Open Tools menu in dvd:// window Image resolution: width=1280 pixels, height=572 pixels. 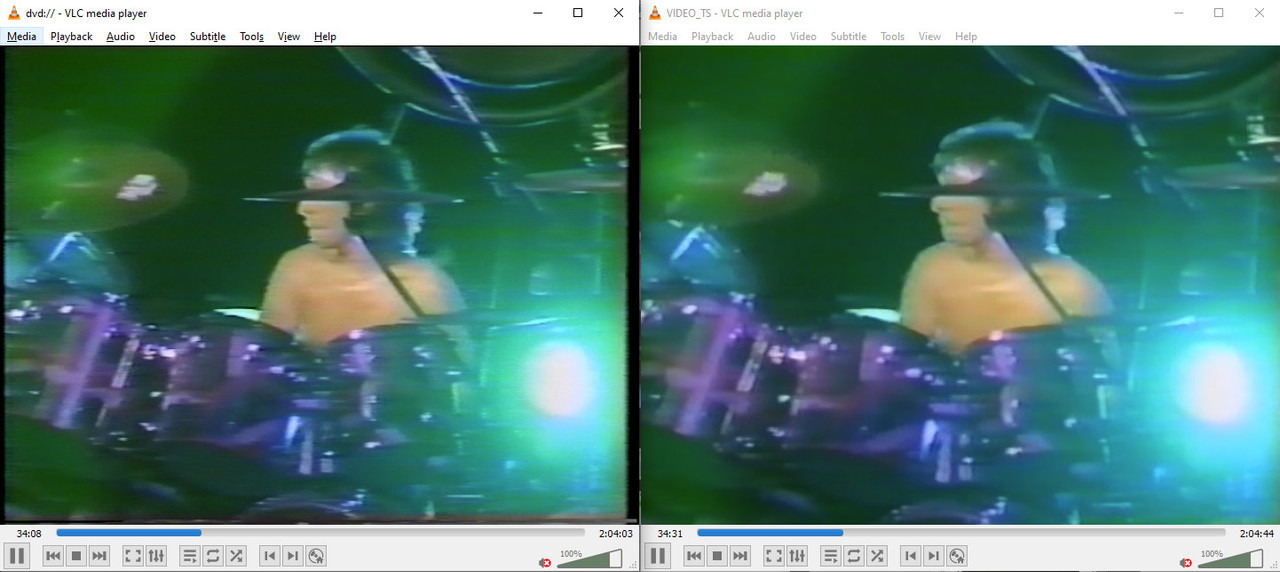pos(251,36)
